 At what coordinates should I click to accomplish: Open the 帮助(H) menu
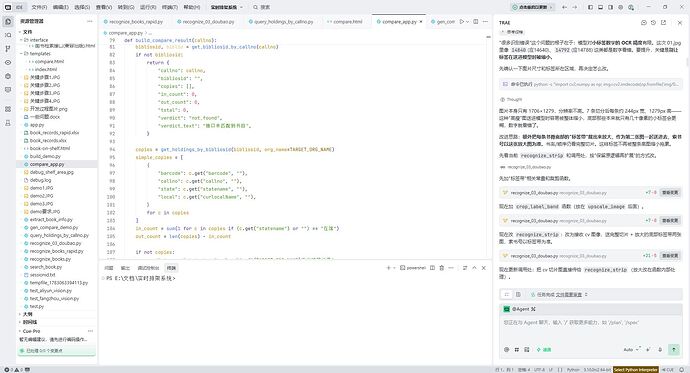click(x=191, y=7)
